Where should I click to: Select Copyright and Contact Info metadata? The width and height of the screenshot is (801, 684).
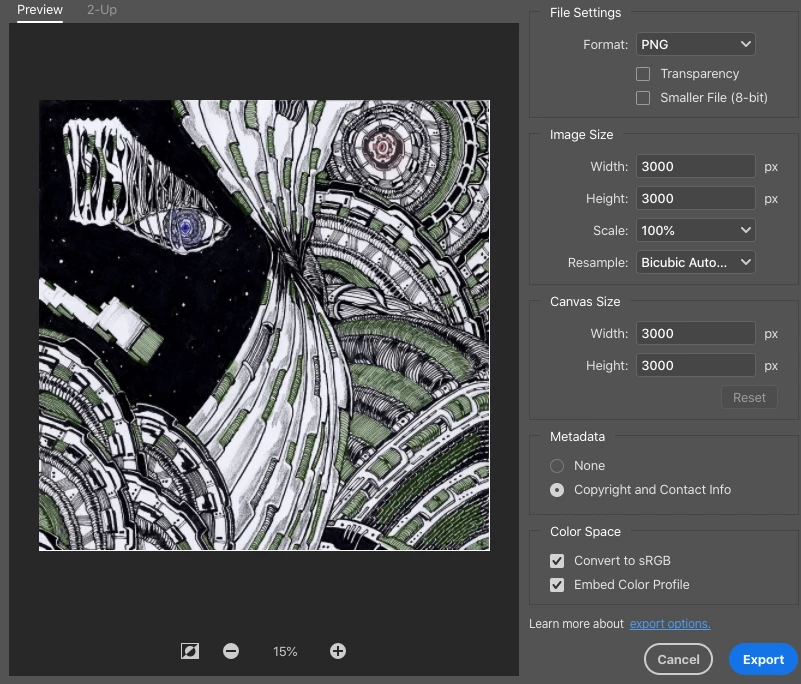pos(557,490)
